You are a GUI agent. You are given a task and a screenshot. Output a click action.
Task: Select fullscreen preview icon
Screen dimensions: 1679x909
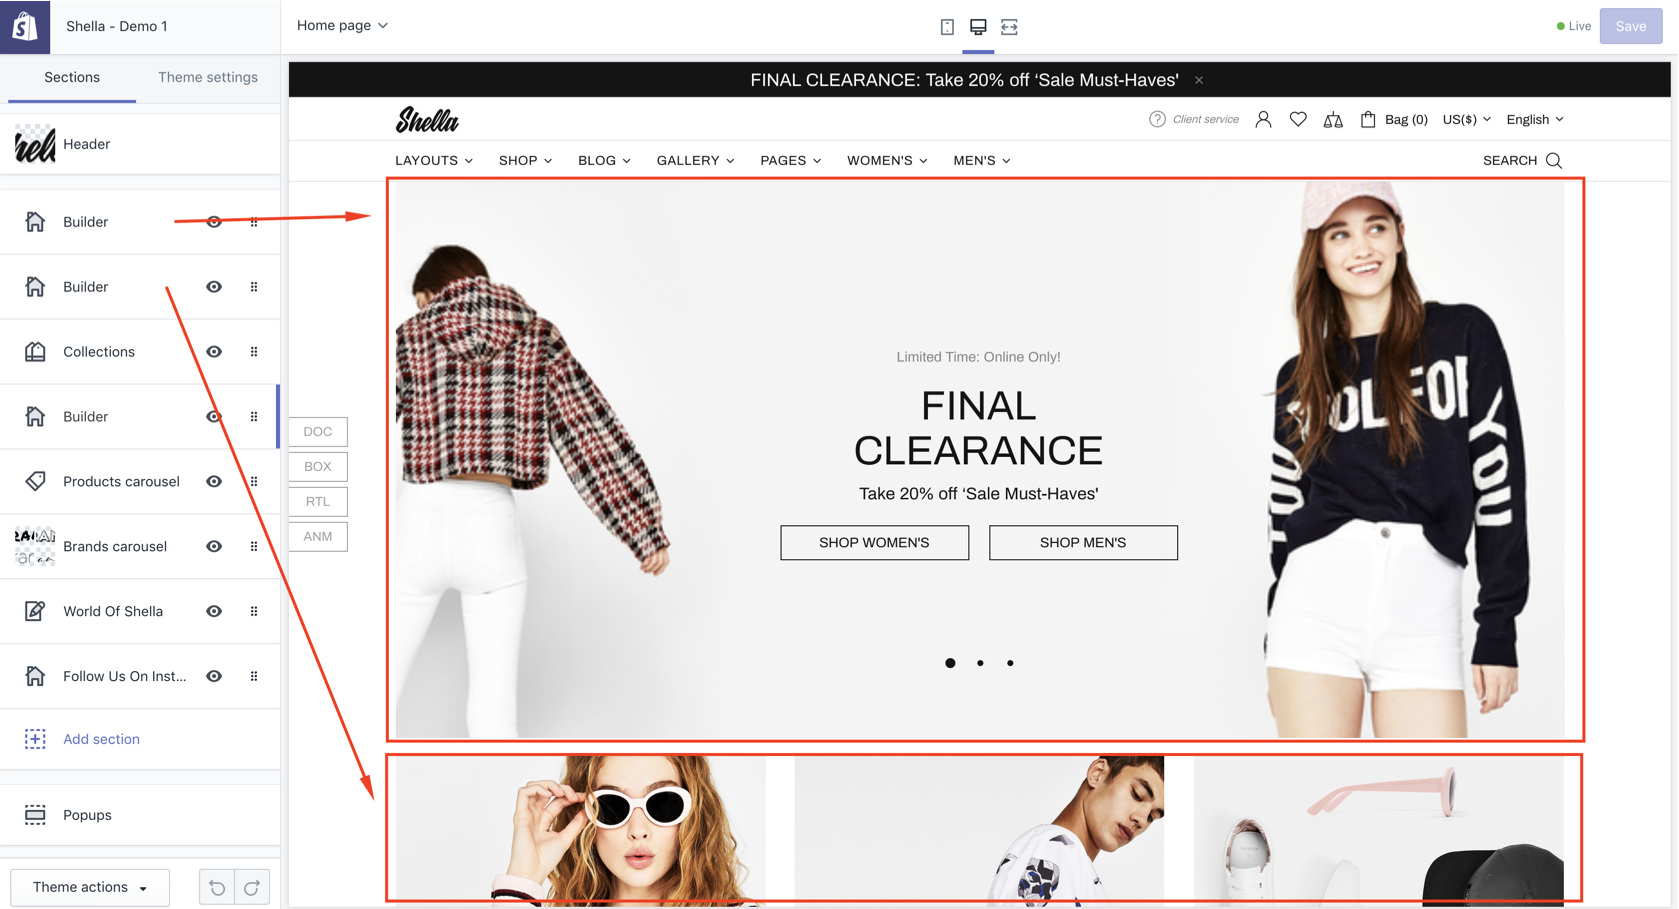pyautogui.click(x=1009, y=27)
